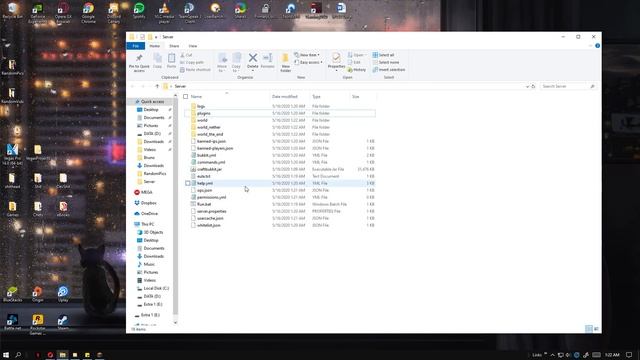
Task: Open Dropbox in the navigation pane
Action: coord(149,203)
